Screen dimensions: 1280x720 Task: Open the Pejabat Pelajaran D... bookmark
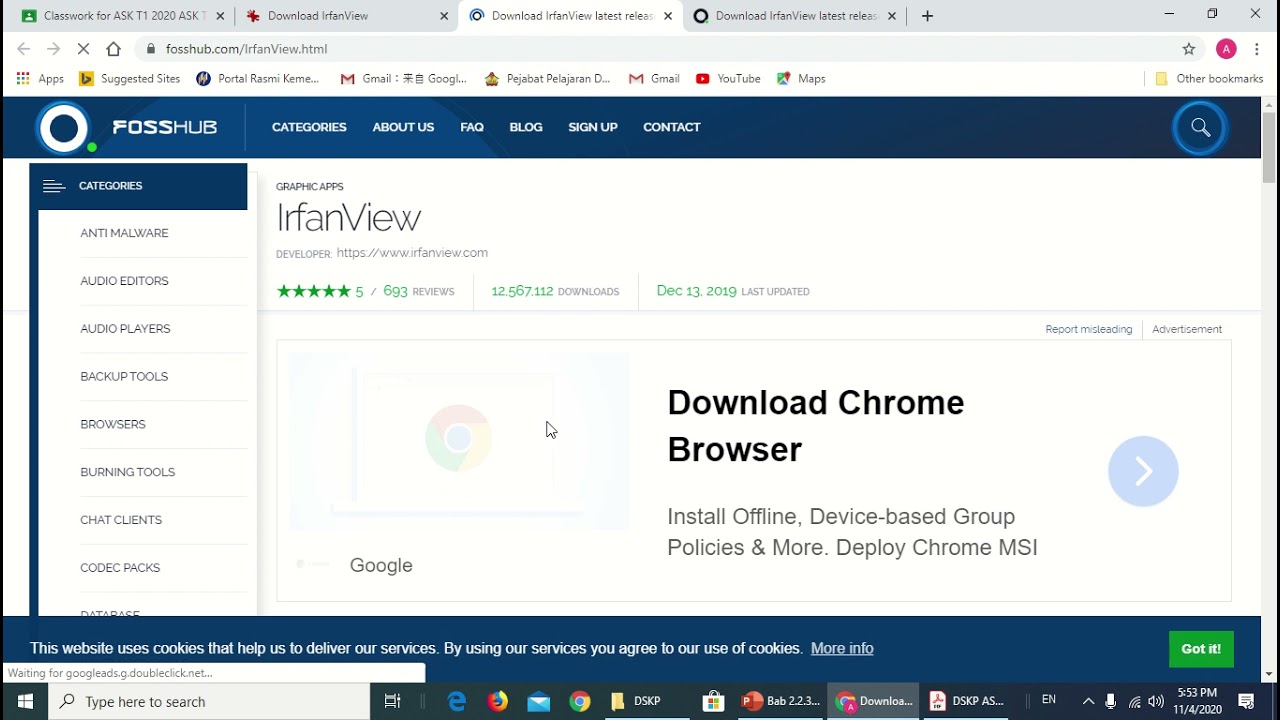pos(547,79)
